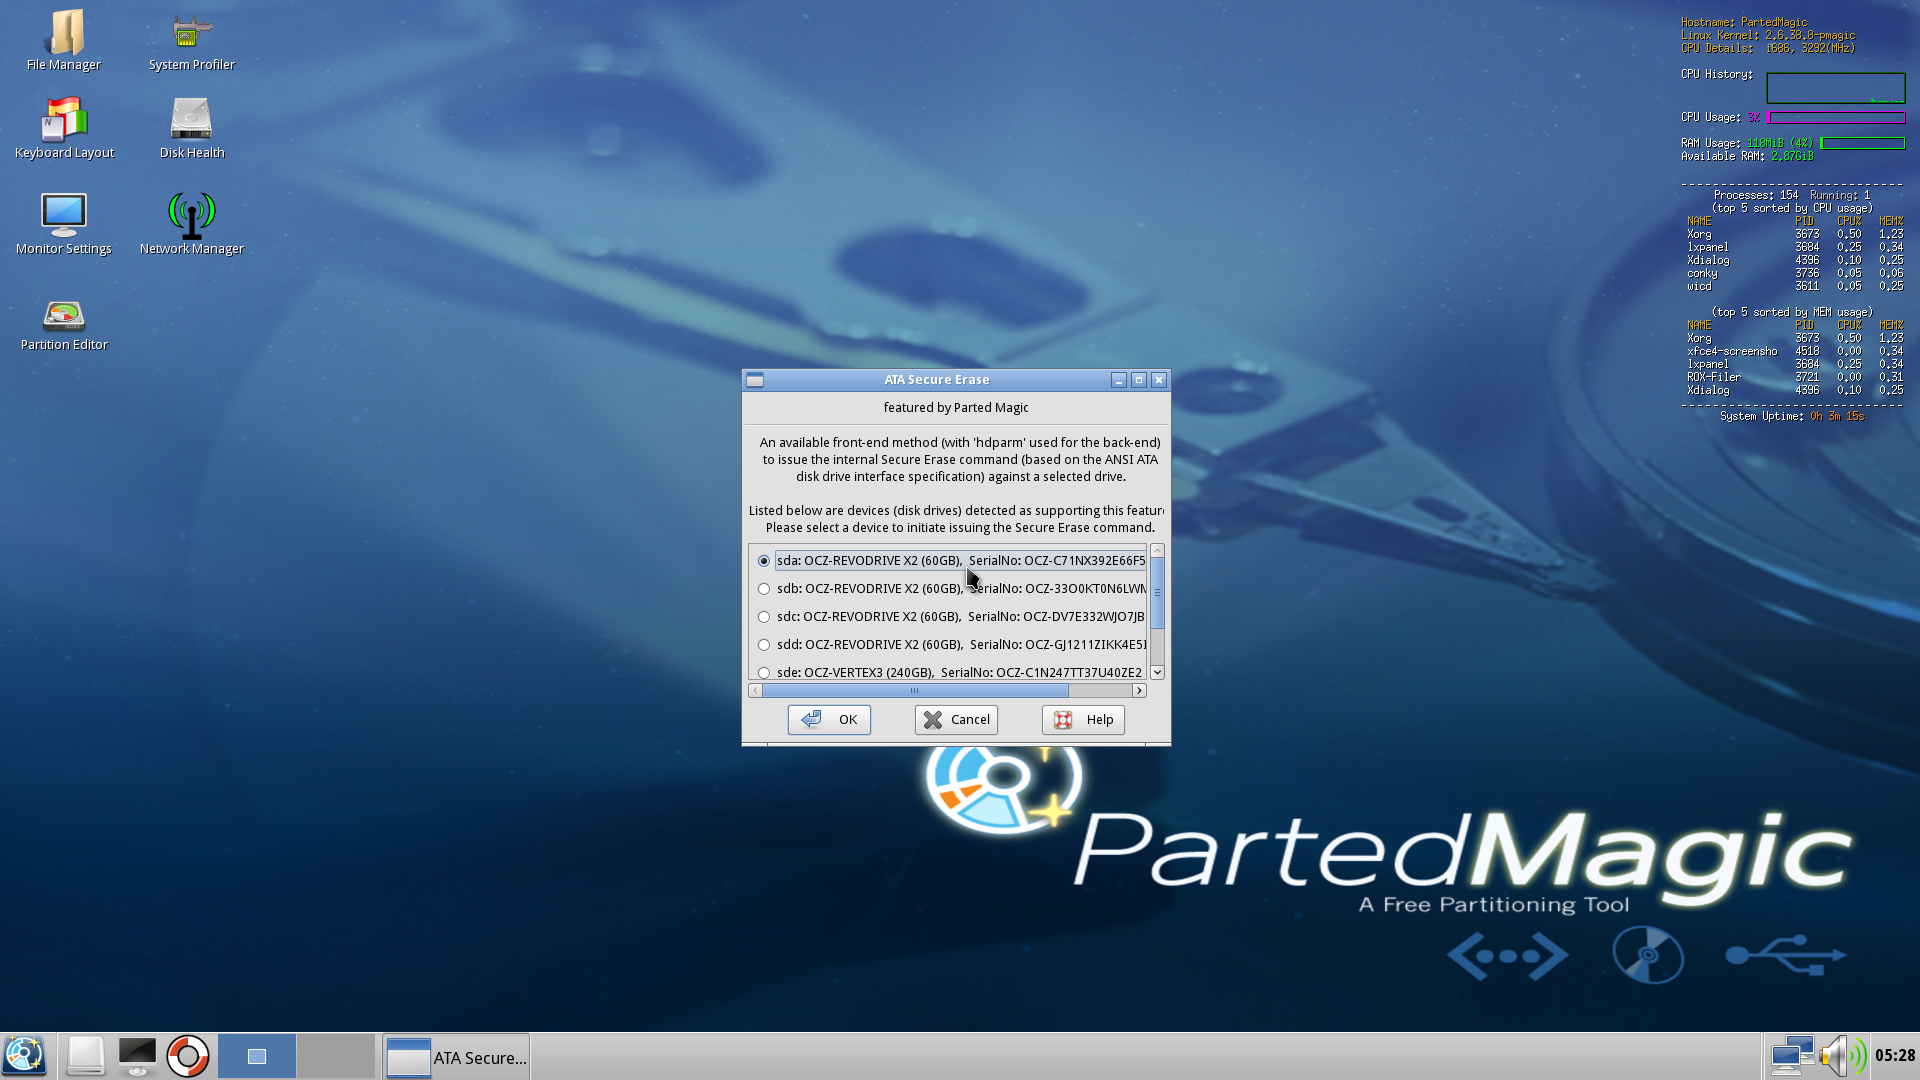This screenshot has height=1080, width=1920.
Task: Click the horizontal scroll left arrow
Action: pos(755,691)
